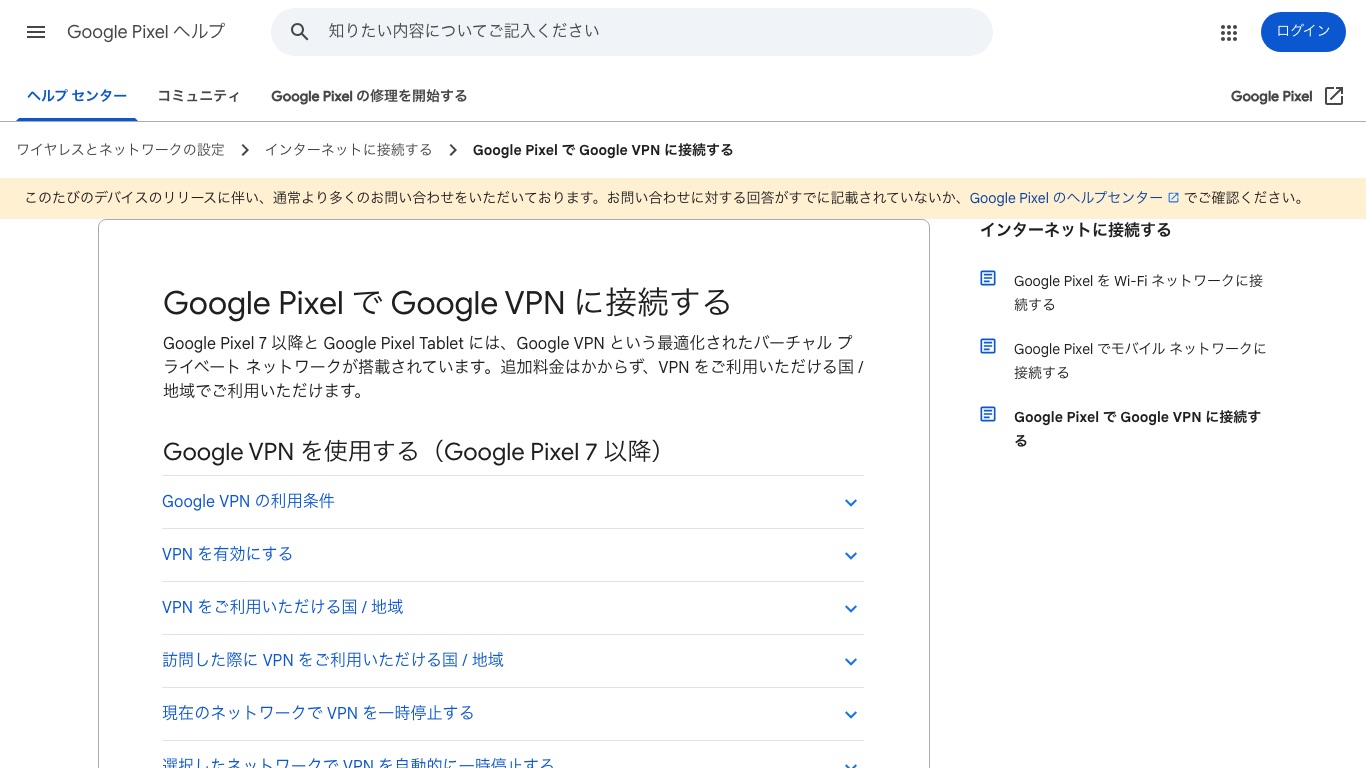This screenshot has height=768, width=1366.
Task: Expand the Google VPN の利用条件 section
Action: [512, 502]
